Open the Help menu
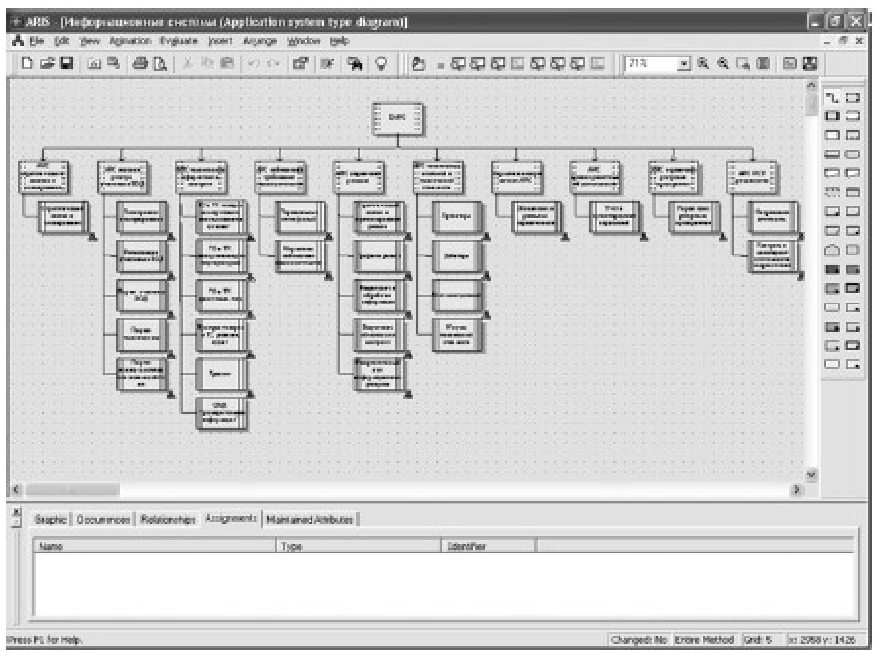This screenshot has width=883, height=657. click(x=340, y=41)
